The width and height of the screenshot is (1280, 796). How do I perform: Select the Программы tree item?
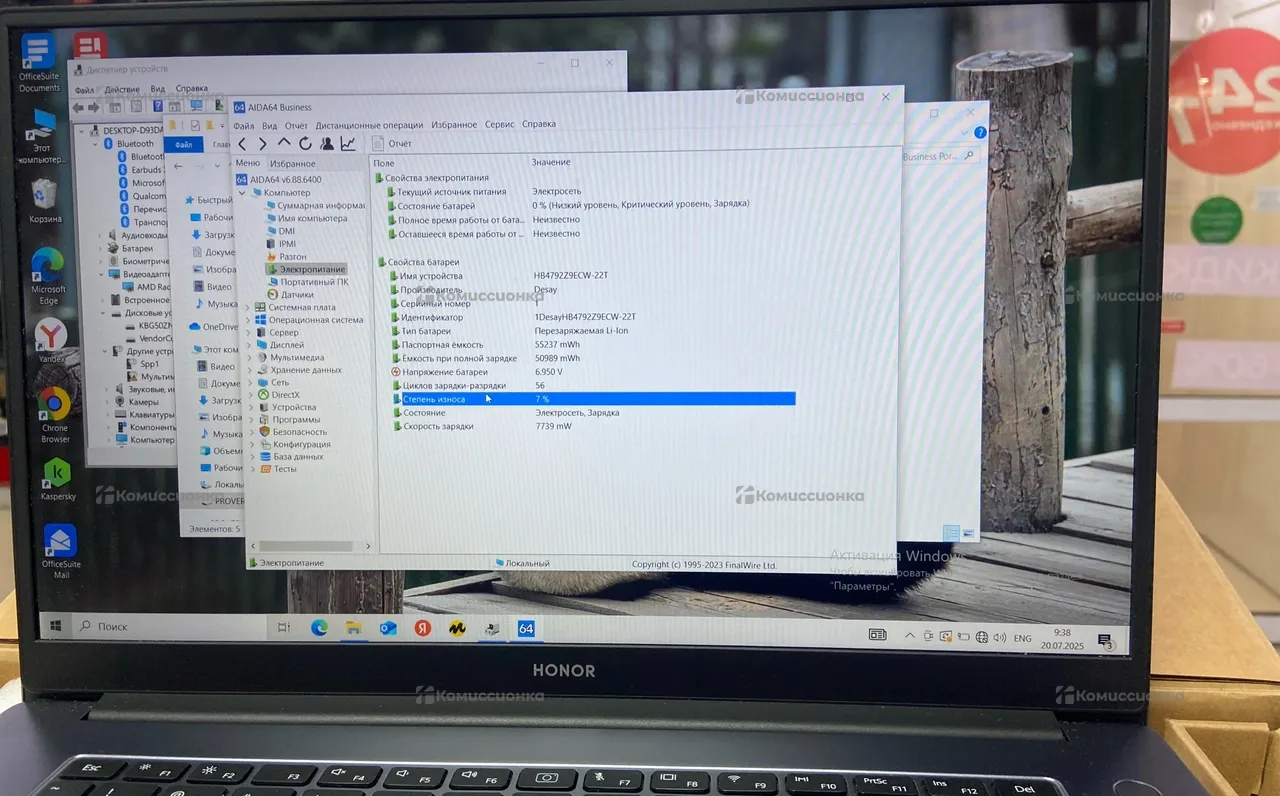tap(289, 420)
